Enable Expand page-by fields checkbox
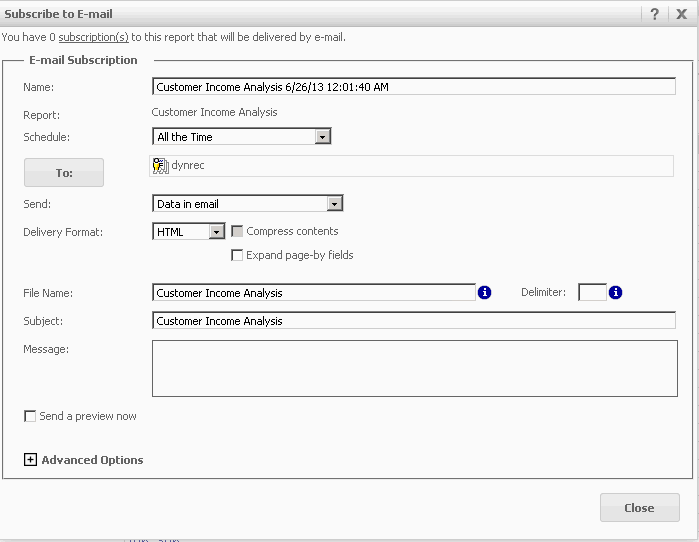This screenshot has width=699, height=542. [x=237, y=255]
